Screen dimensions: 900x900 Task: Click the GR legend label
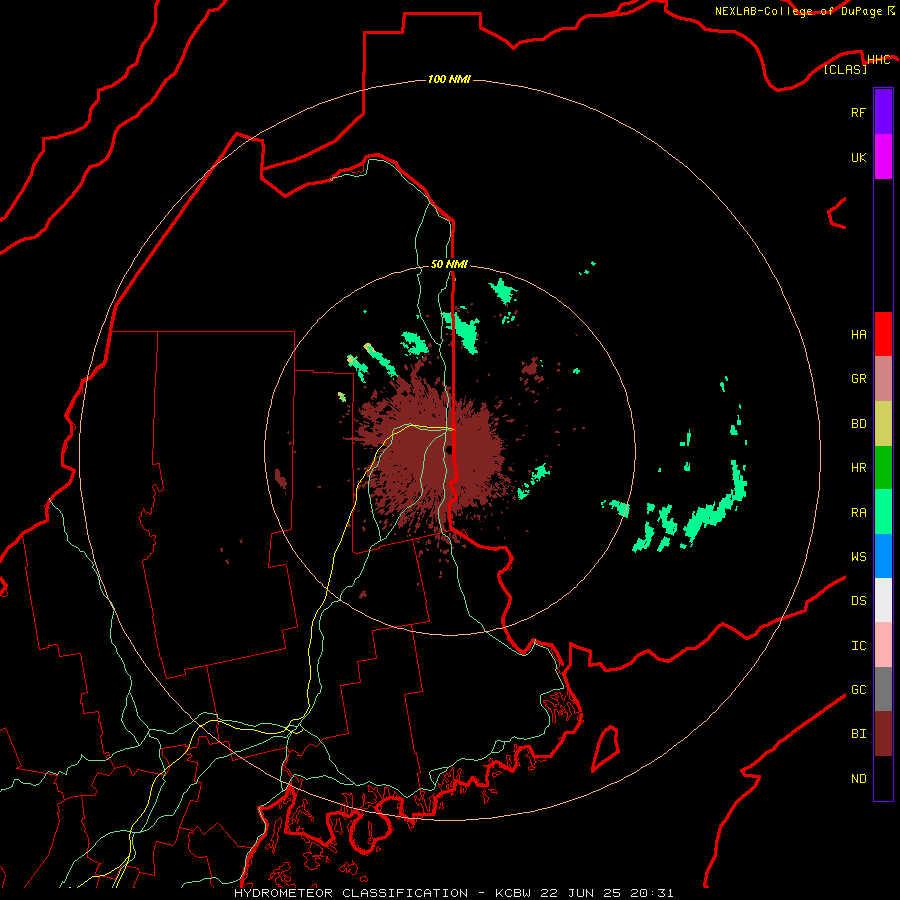(x=858, y=379)
